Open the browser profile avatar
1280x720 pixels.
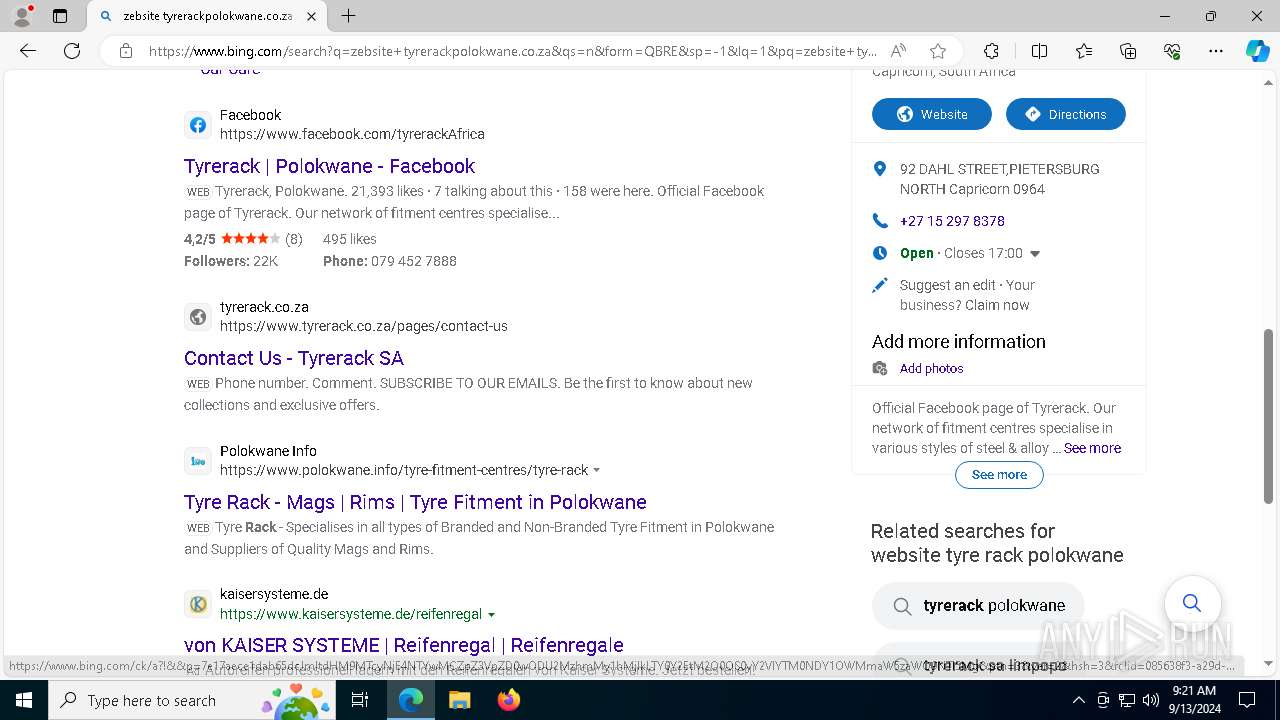[x=22, y=16]
